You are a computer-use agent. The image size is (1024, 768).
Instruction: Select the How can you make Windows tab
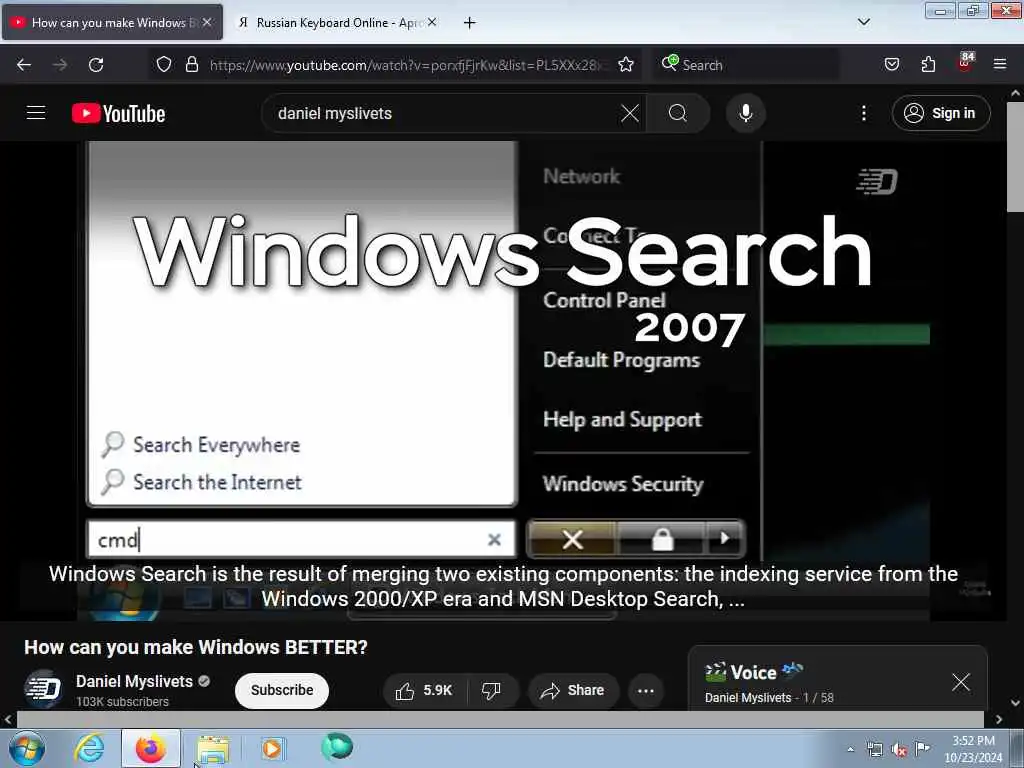click(112, 23)
